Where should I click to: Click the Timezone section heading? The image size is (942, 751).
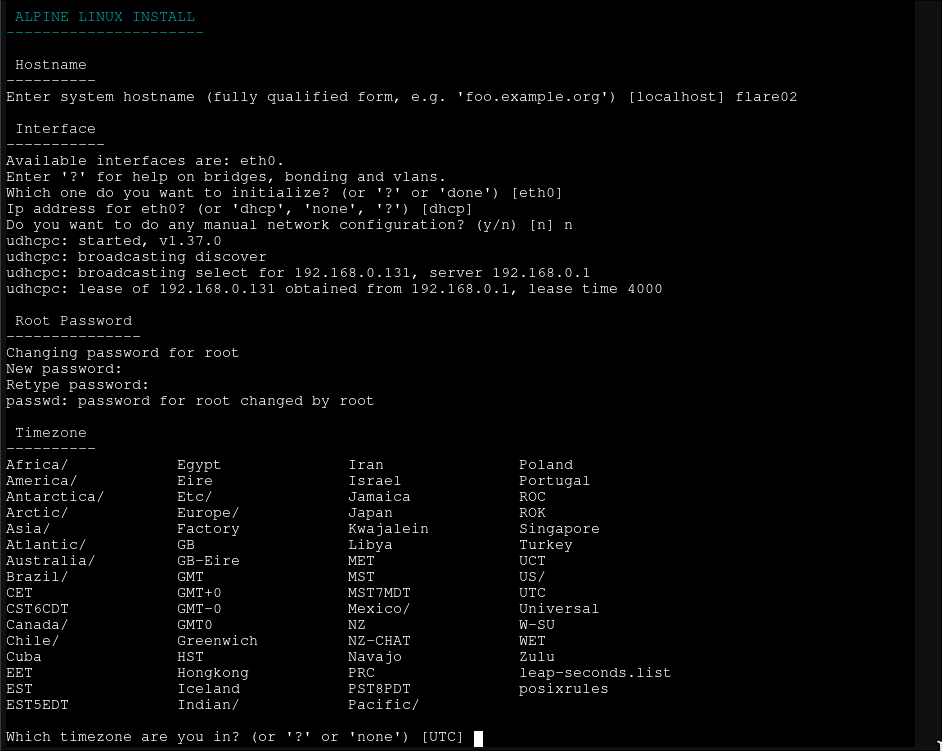coord(51,433)
